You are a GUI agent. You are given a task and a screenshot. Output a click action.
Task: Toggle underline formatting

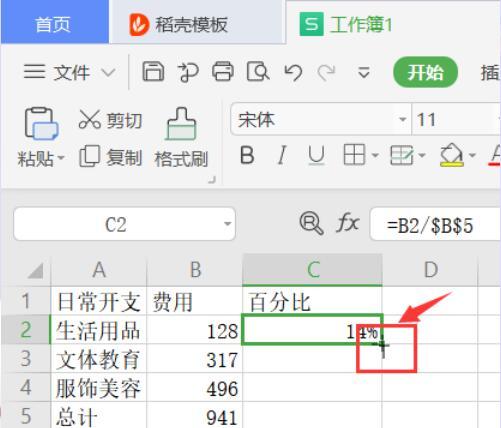tap(316, 156)
